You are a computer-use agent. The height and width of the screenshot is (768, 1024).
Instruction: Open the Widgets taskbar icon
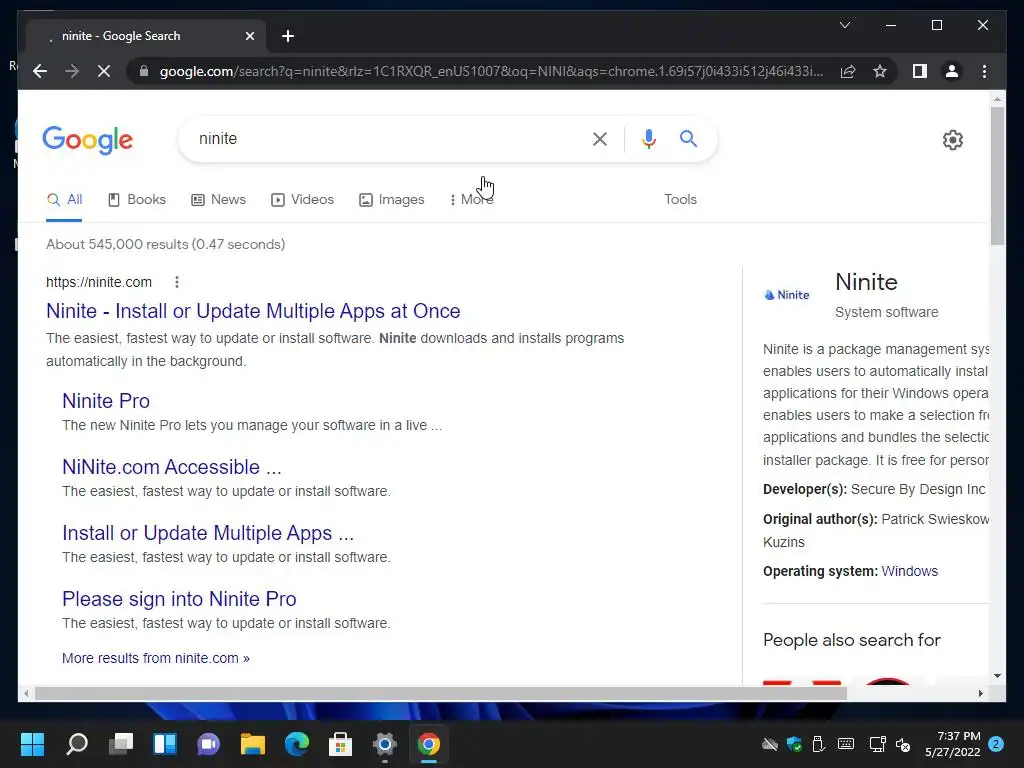click(165, 744)
